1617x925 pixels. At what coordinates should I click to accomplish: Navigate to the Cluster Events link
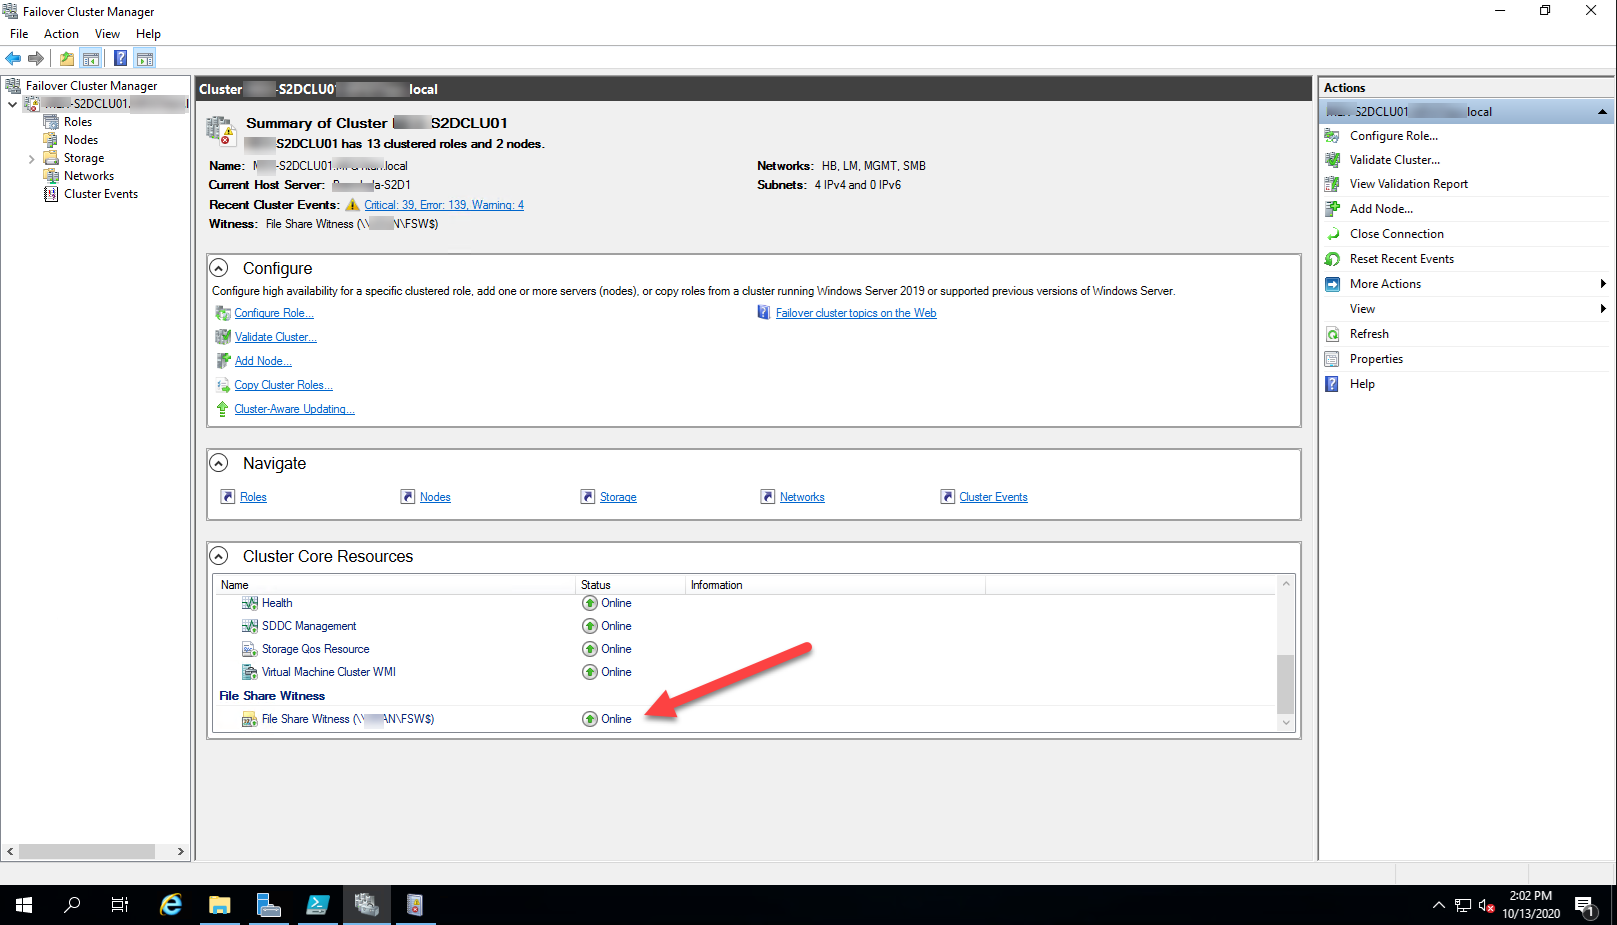pos(993,497)
